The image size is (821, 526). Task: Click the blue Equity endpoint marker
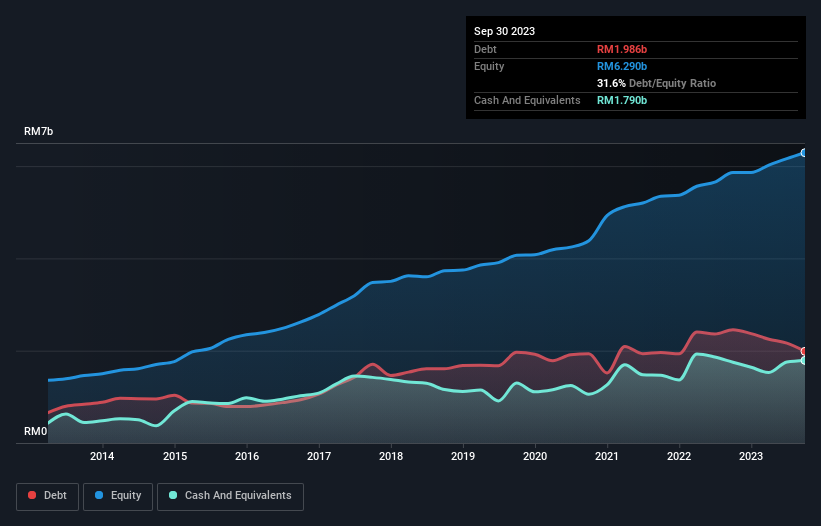click(x=804, y=153)
